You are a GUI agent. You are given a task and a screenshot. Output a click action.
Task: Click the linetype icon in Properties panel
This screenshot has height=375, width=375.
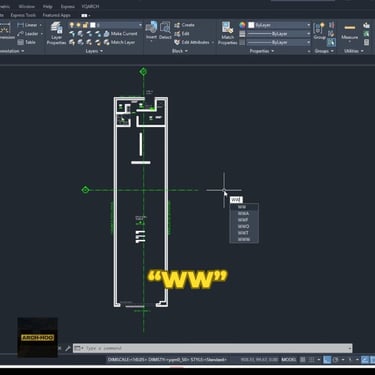[x=242, y=42]
